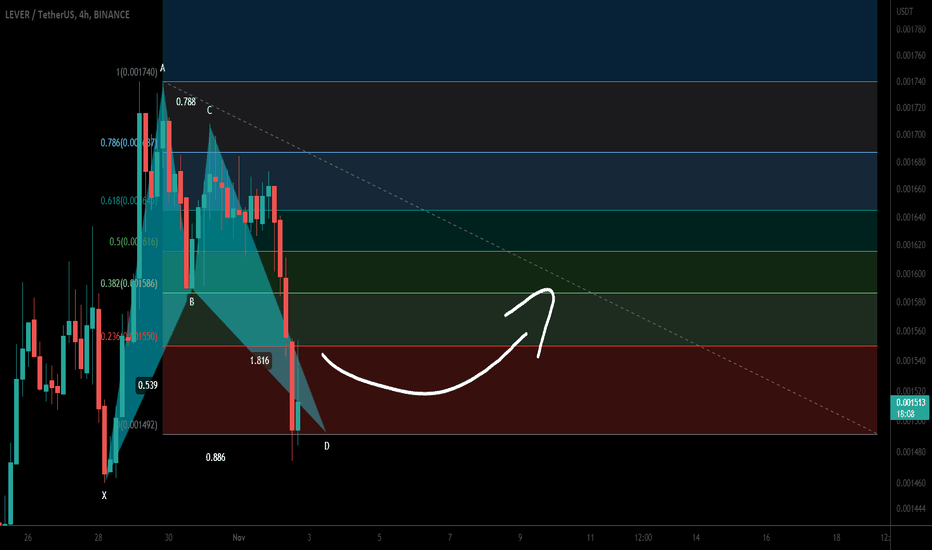The width and height of the screenshot is (932, 550).
Task: Click the 0.001600 price axis label
Action: pyautogui.click(x=911, y=274)
